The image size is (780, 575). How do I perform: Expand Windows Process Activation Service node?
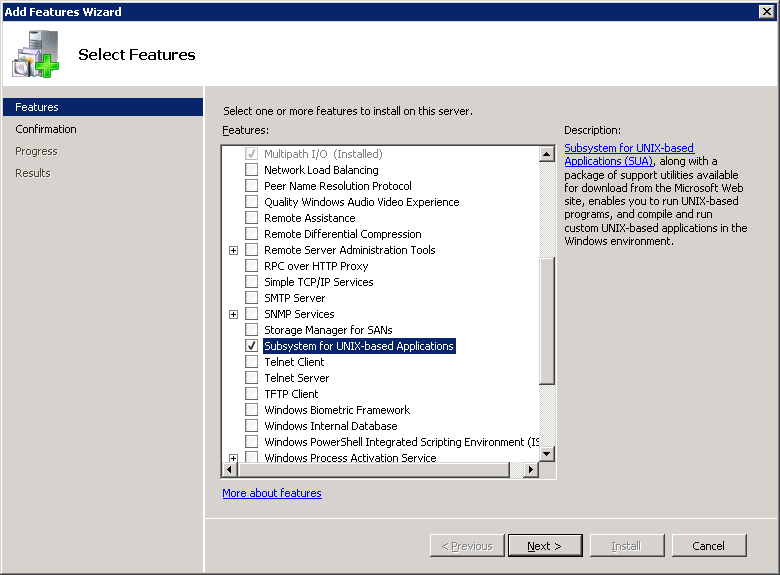click(x=233, y=458)
